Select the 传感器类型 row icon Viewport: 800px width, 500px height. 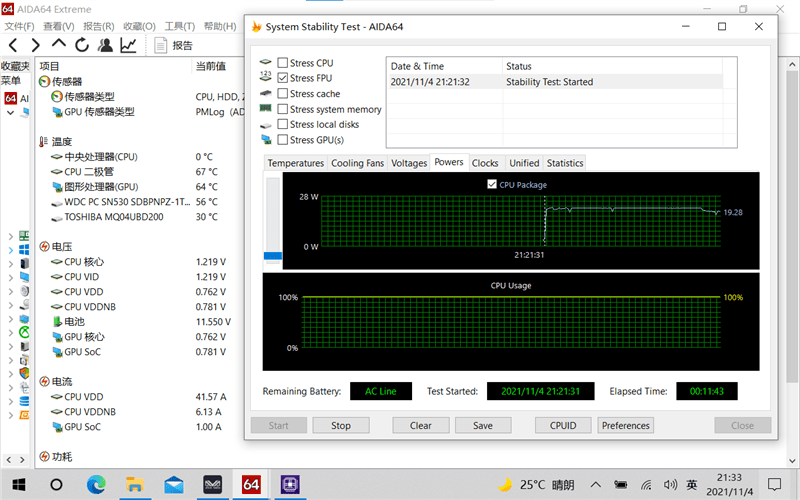[57, 96]
